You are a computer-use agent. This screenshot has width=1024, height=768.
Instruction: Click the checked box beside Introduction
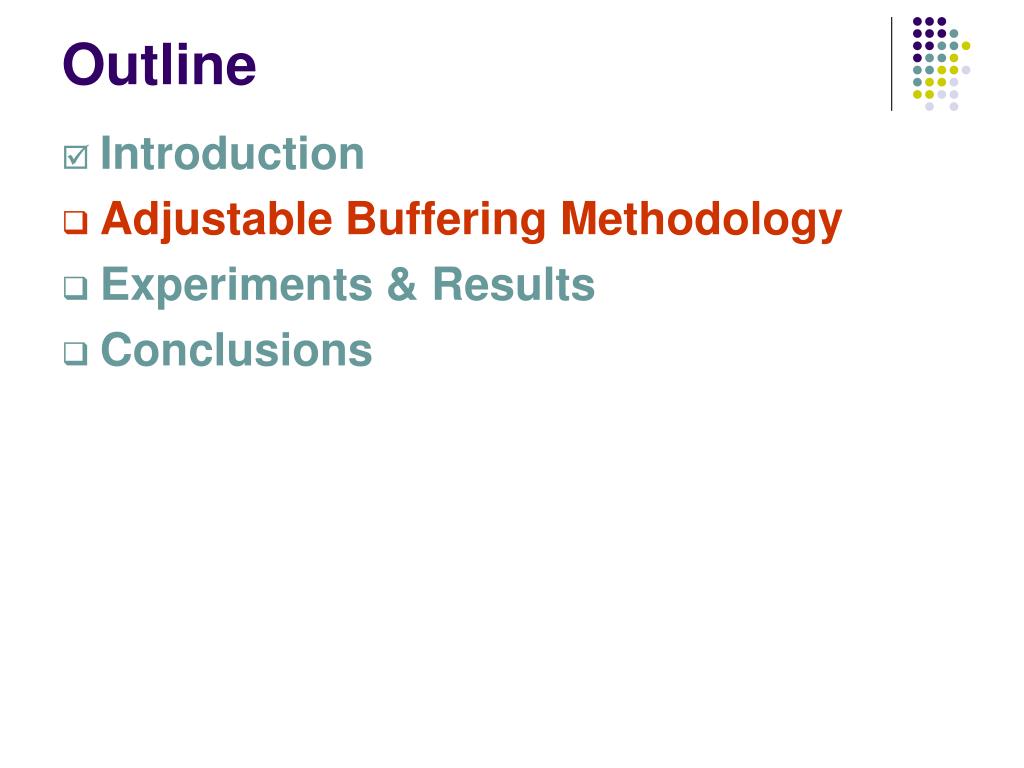[76, 157]
